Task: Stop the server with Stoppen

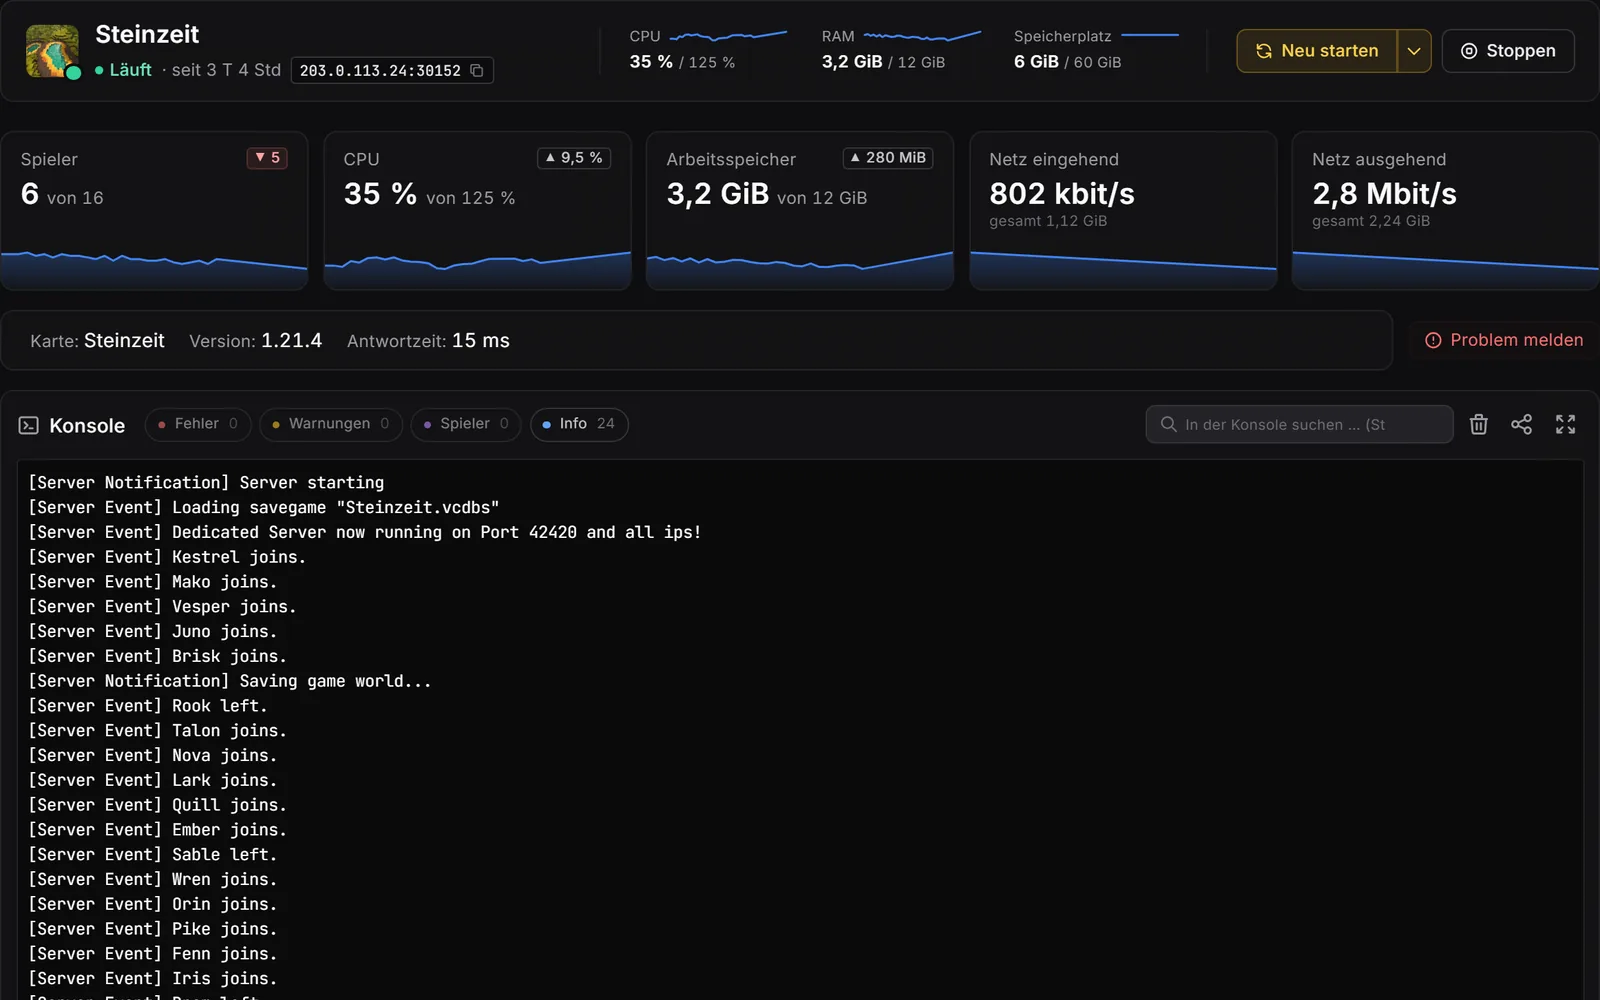Action: pos(1508,51)
